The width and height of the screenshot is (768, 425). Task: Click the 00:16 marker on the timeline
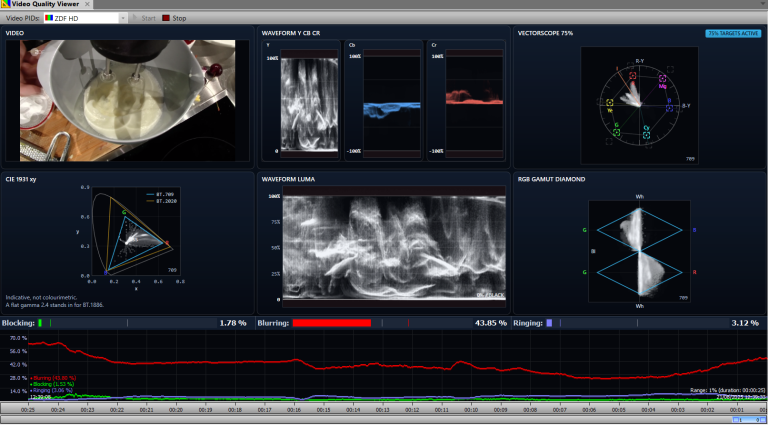(293, 410)
